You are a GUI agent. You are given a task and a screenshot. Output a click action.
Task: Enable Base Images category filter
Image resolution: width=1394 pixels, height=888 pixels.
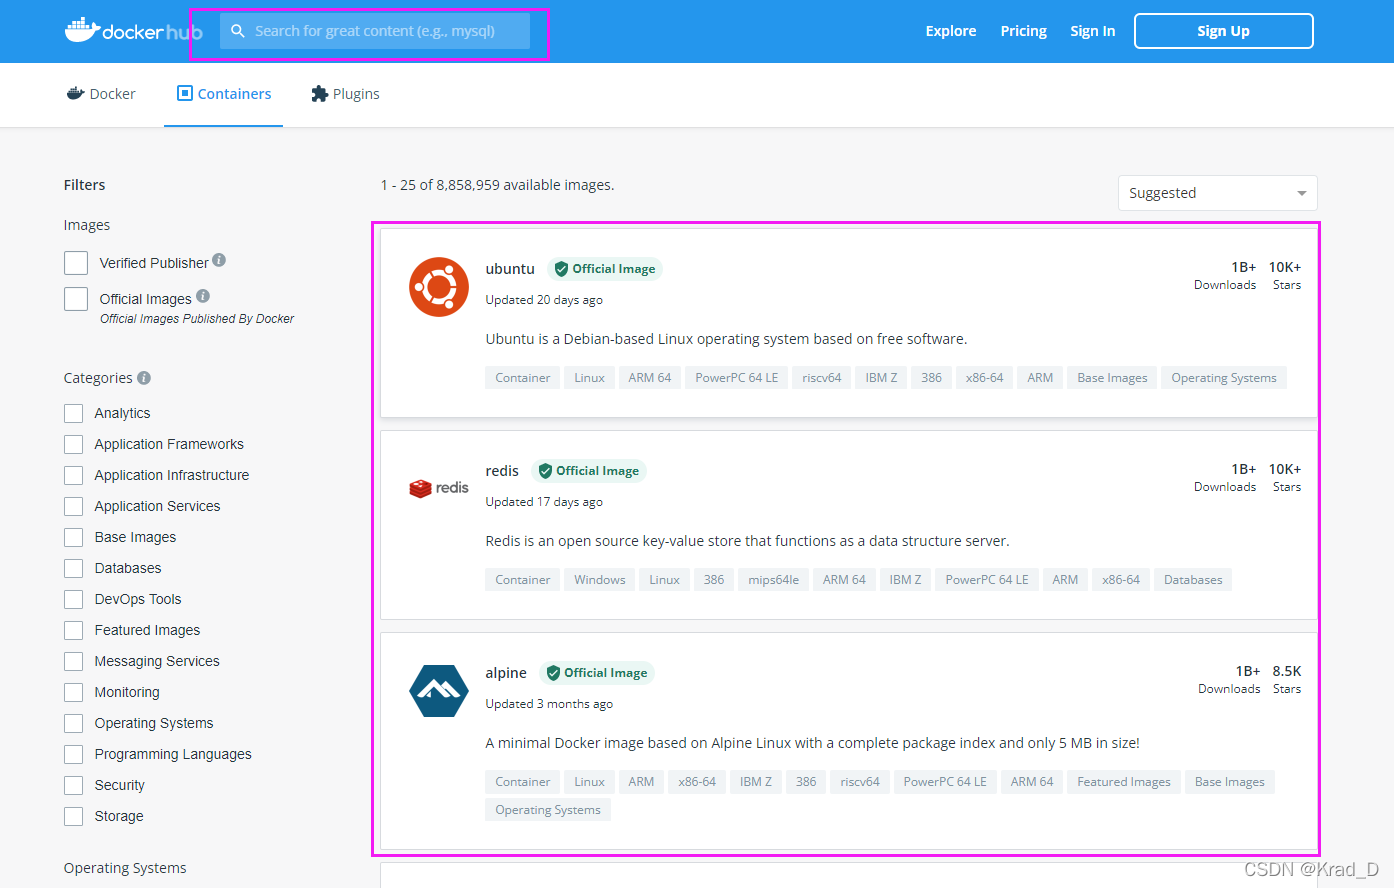tap(73, 537)
